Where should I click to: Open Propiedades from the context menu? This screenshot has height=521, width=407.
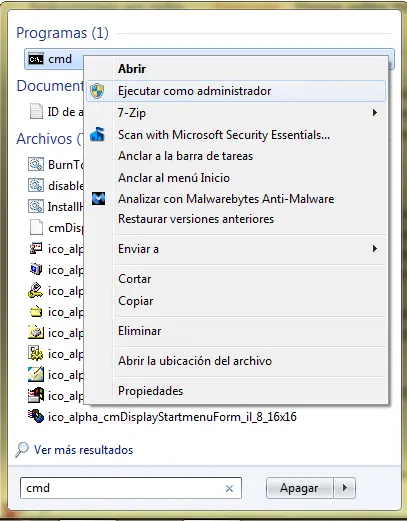(x=150, y=391)
